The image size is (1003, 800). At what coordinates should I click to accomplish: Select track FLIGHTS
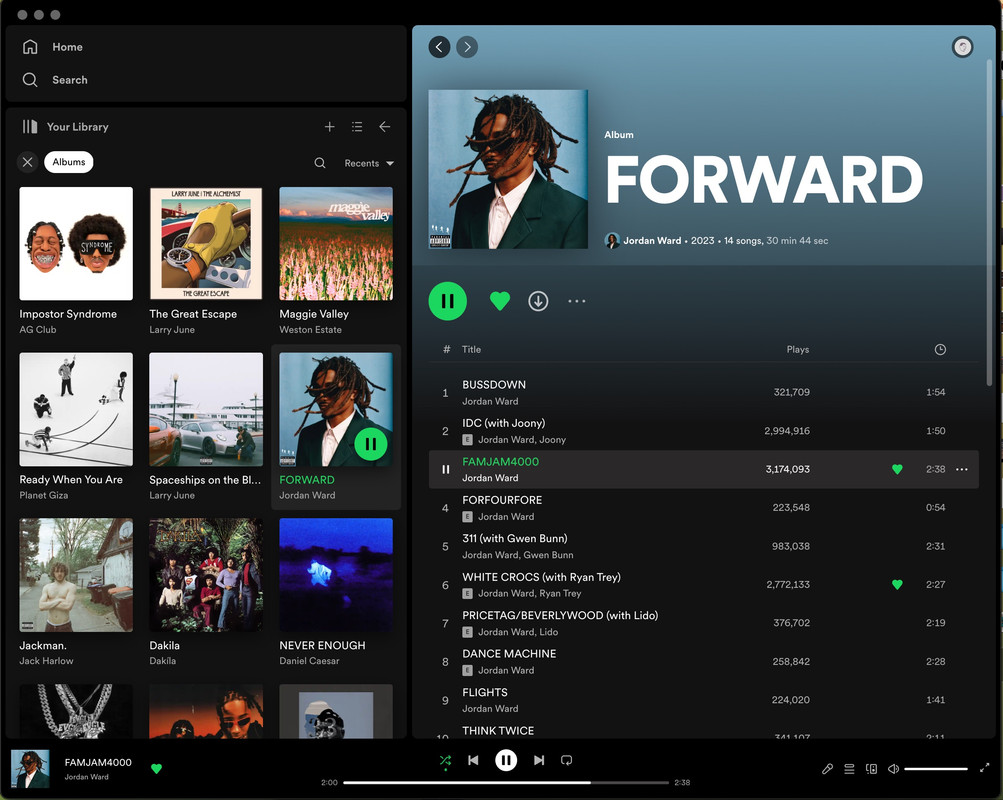pyautogui.click(x=704, y=700)
